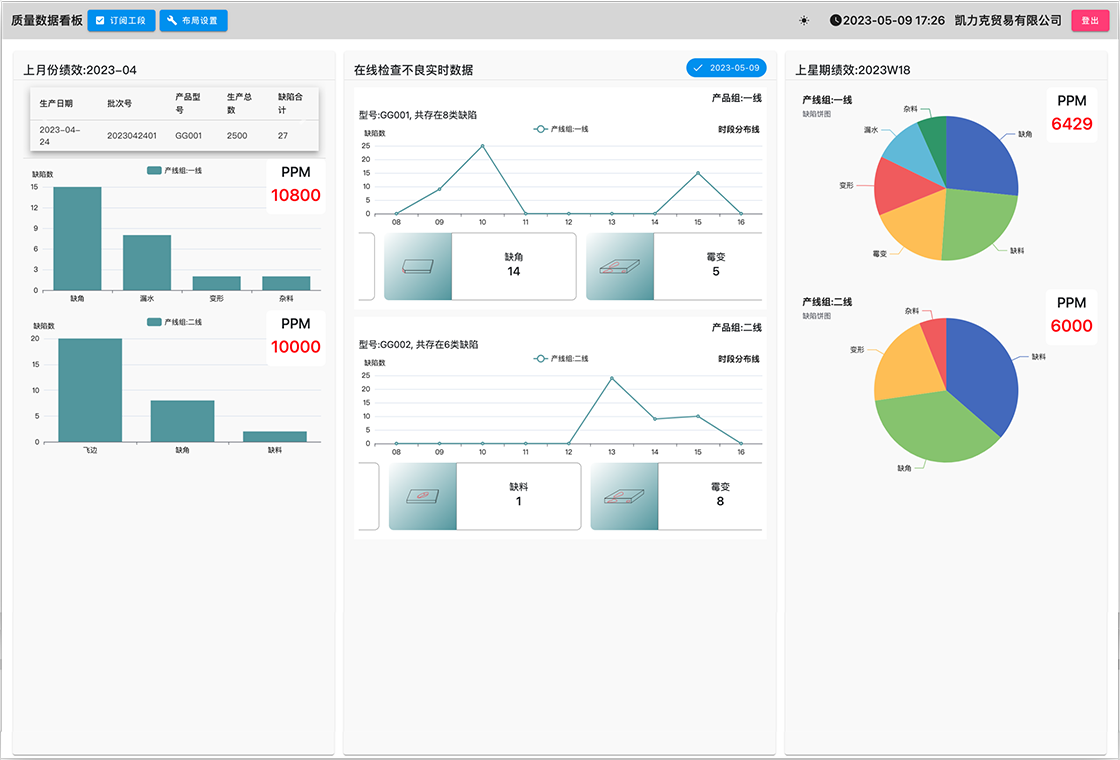Click the 缺角 defect thumbnail in 一线 card
The height and width of the screenshot is (760, 1120).
[x=418, y=266]
